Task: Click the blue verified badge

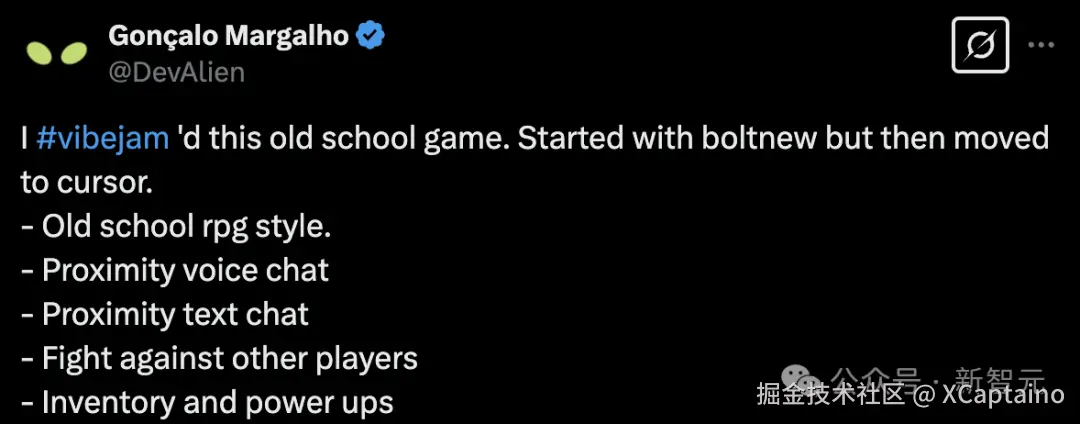Action: click(x=372, y=37)
